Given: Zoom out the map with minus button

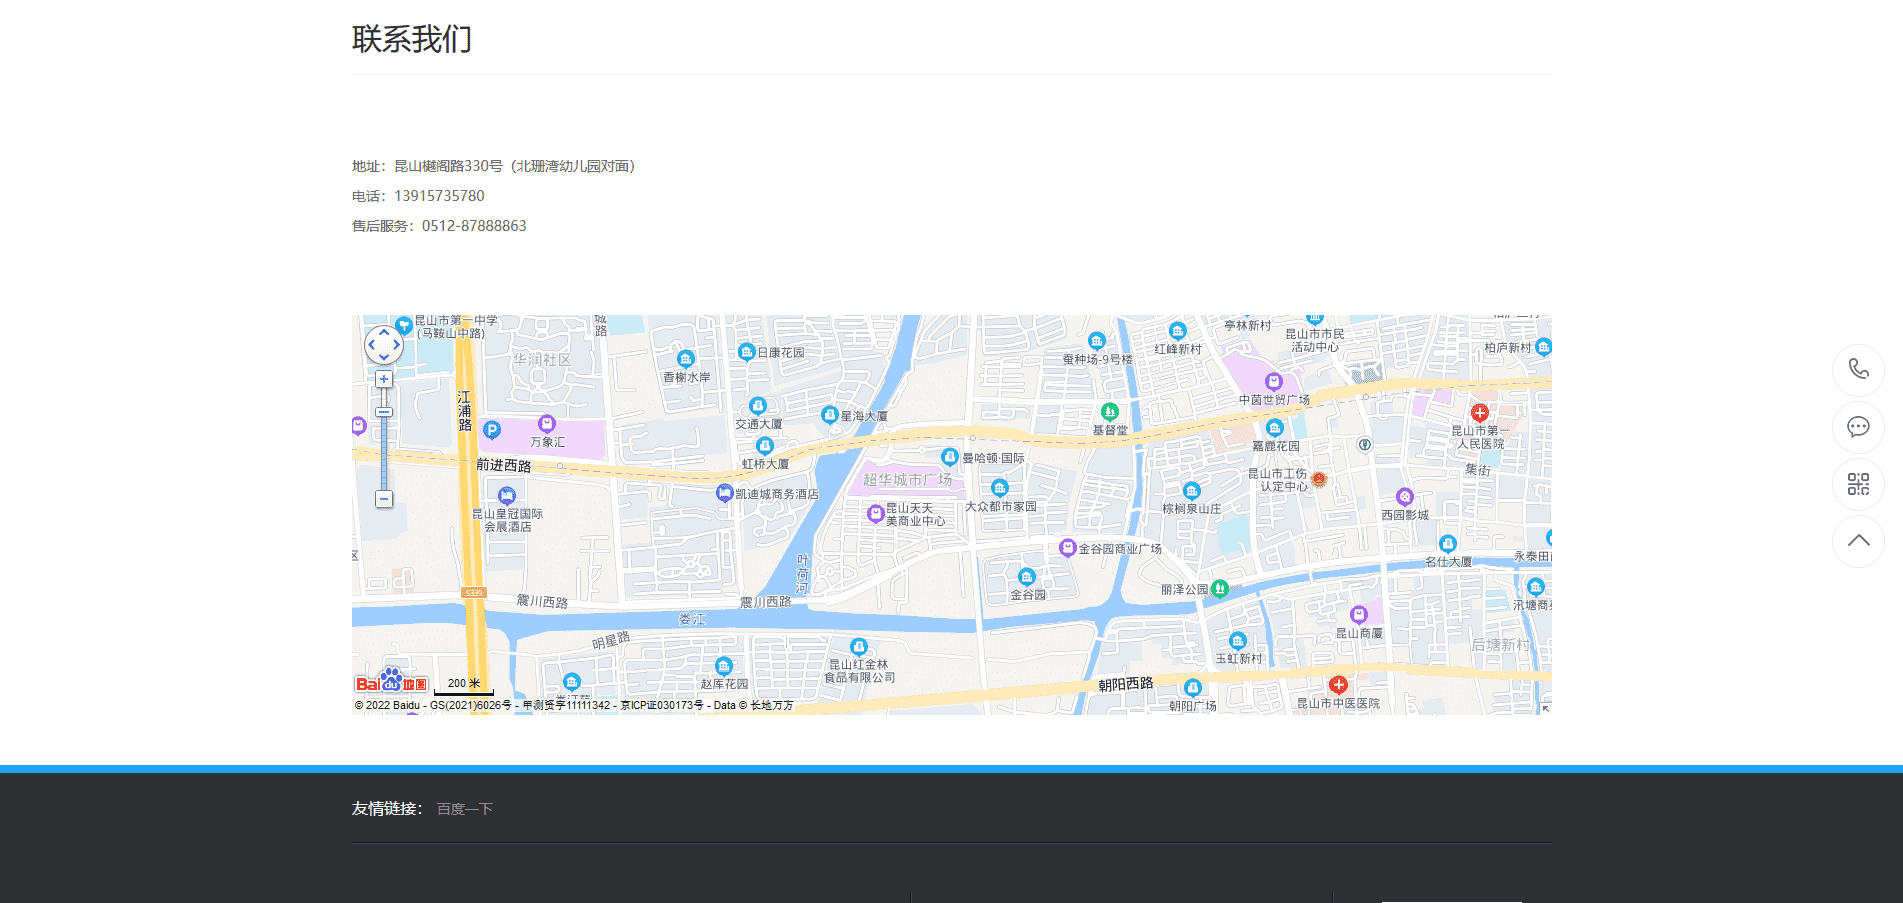Looking at the screenshot, I should pyautogui.click(x=384, y=499).
